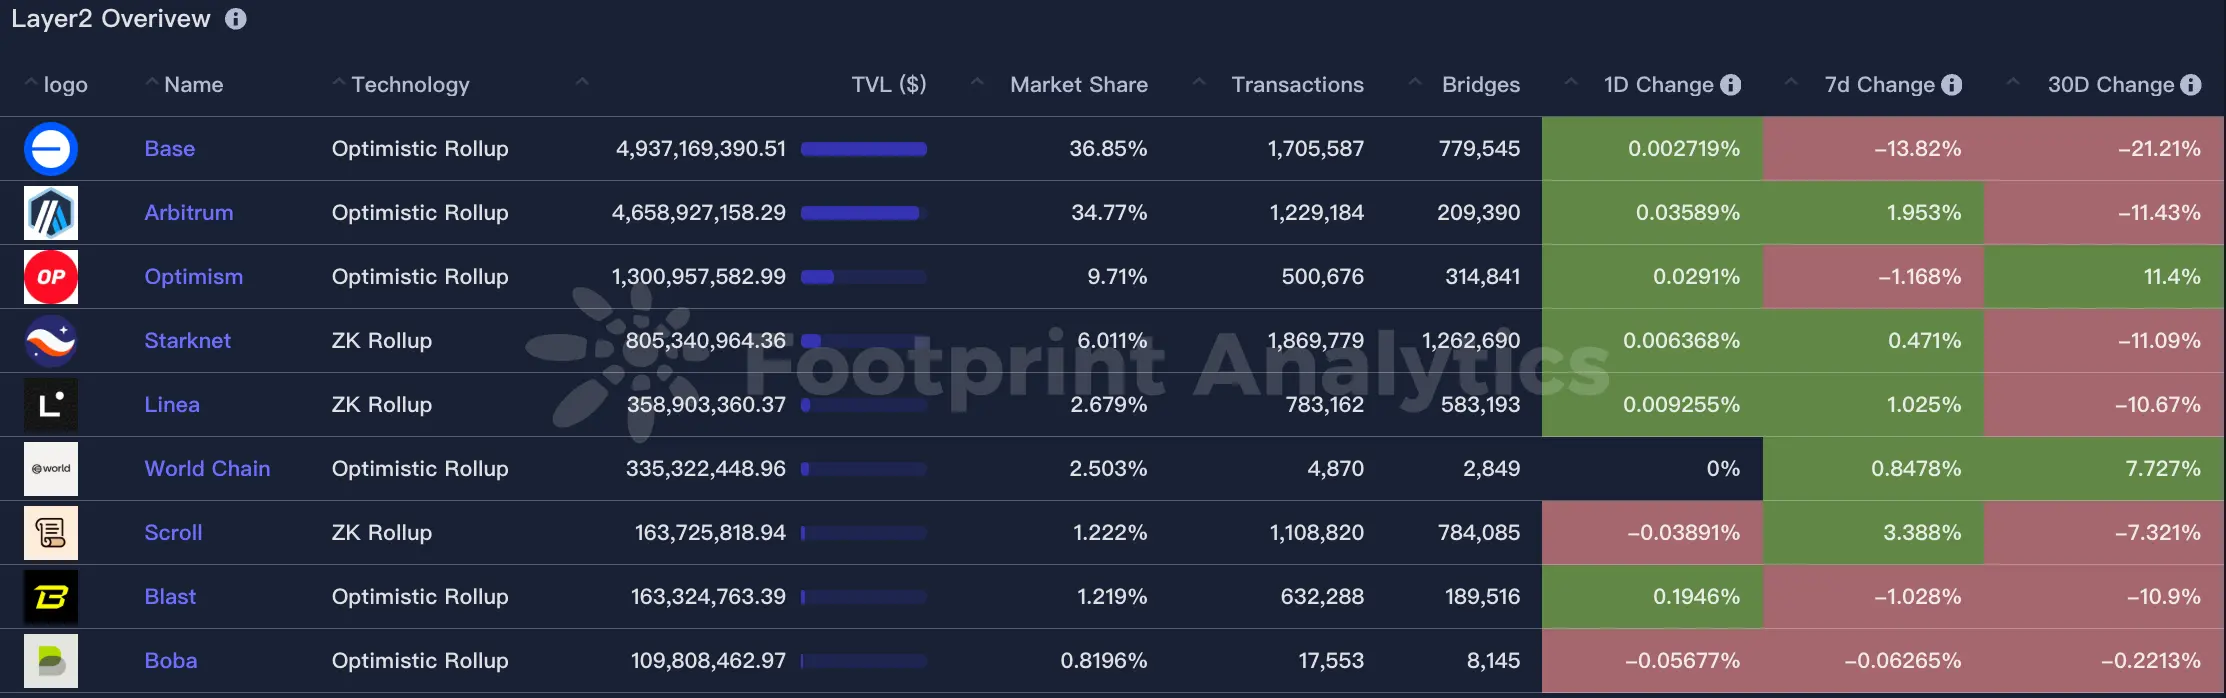Click the Base logo icon
The height and width of the screenshot is (698, 2226).
pos(51,149)
